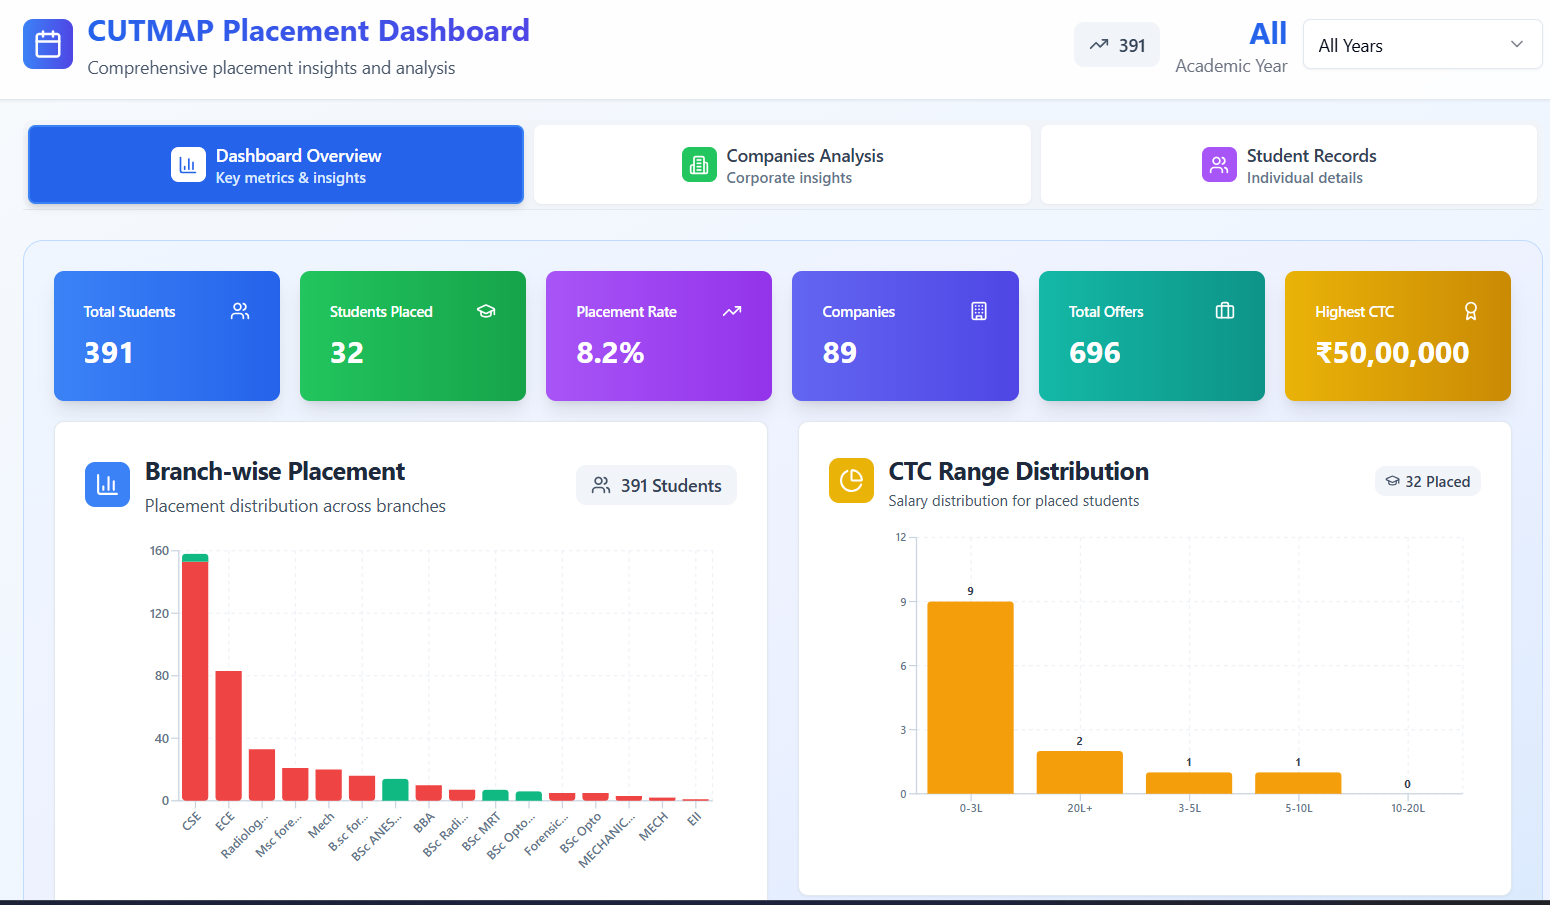Click the 10-20L axis label in CTC chart

click(1408, 808)
